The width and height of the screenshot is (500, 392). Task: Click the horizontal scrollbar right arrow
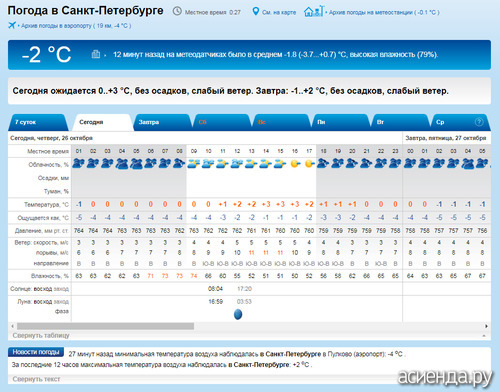pyautogui.click(x=486, y=326)
